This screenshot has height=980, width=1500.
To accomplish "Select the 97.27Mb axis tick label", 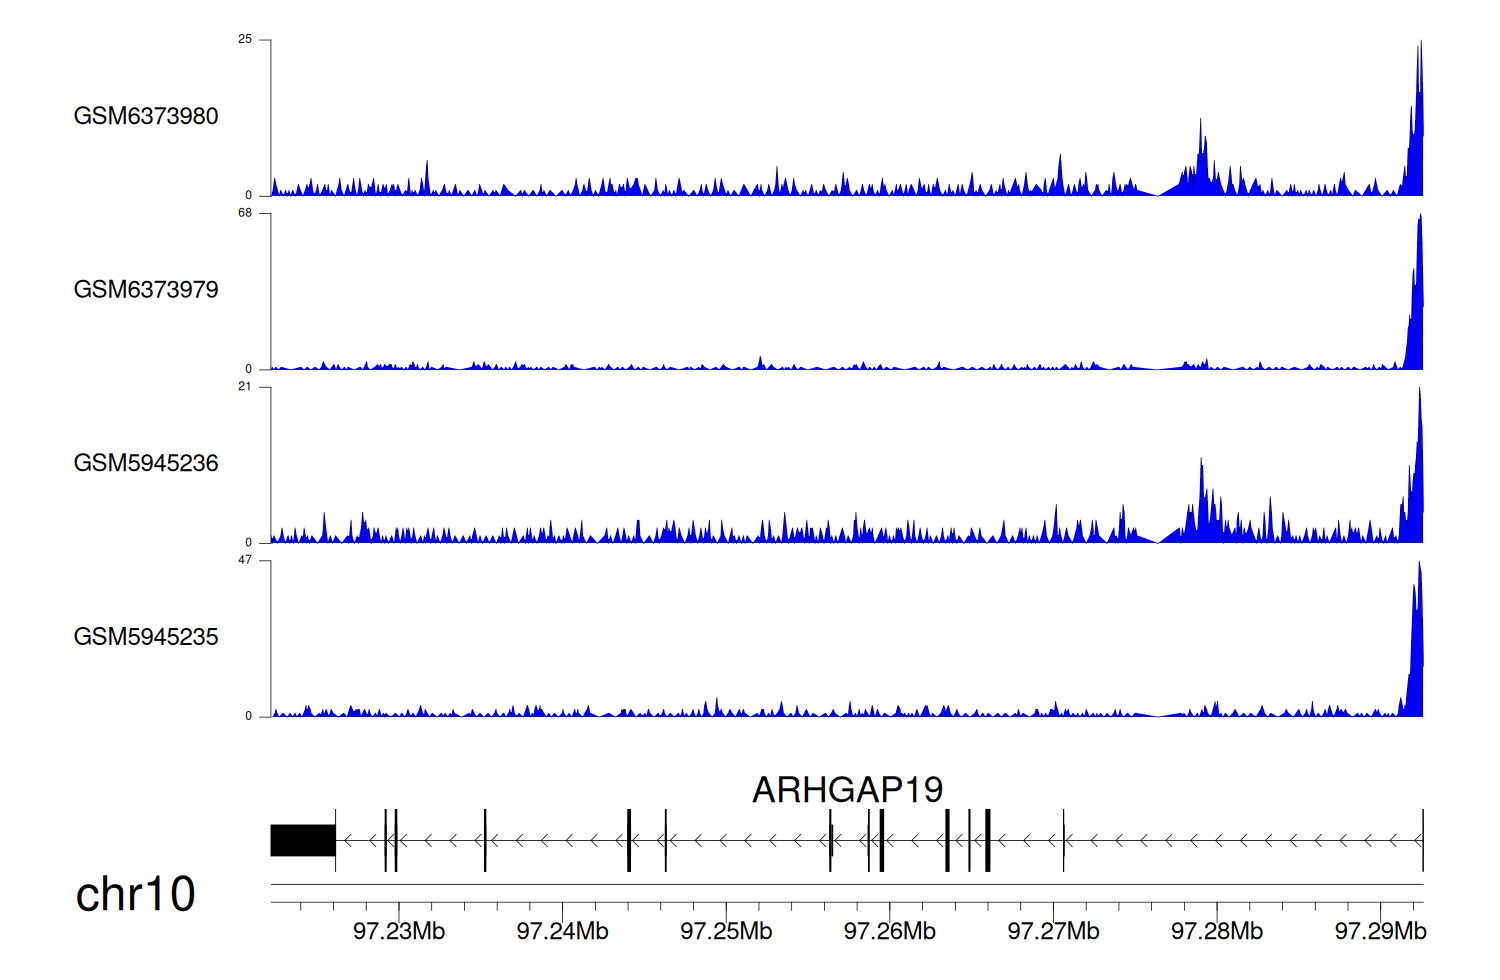I will 1053,931.
